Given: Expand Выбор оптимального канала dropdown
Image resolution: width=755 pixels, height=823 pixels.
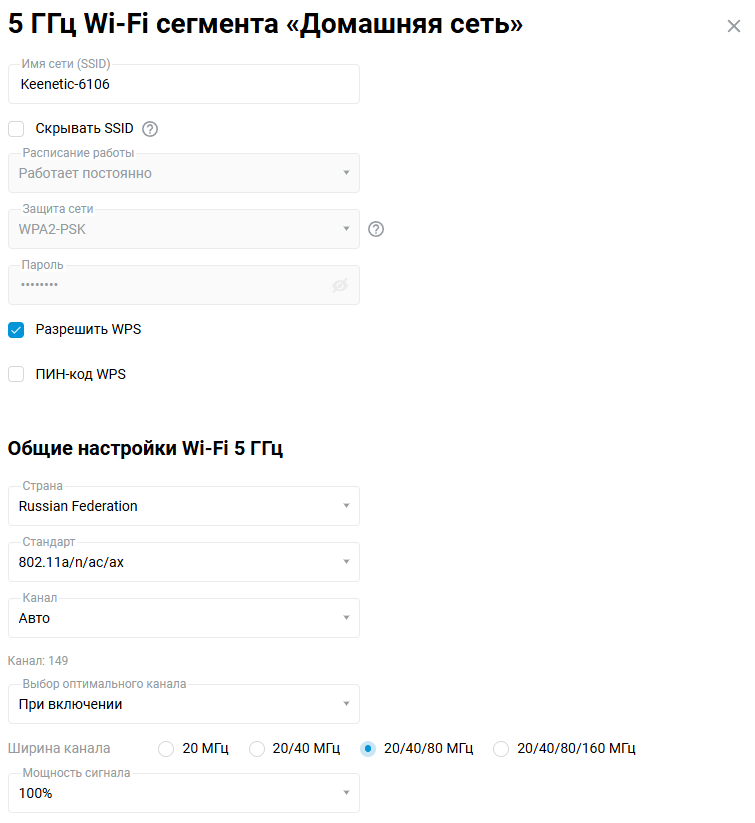Looking at the screenshot, I should (x=184, y=704).
